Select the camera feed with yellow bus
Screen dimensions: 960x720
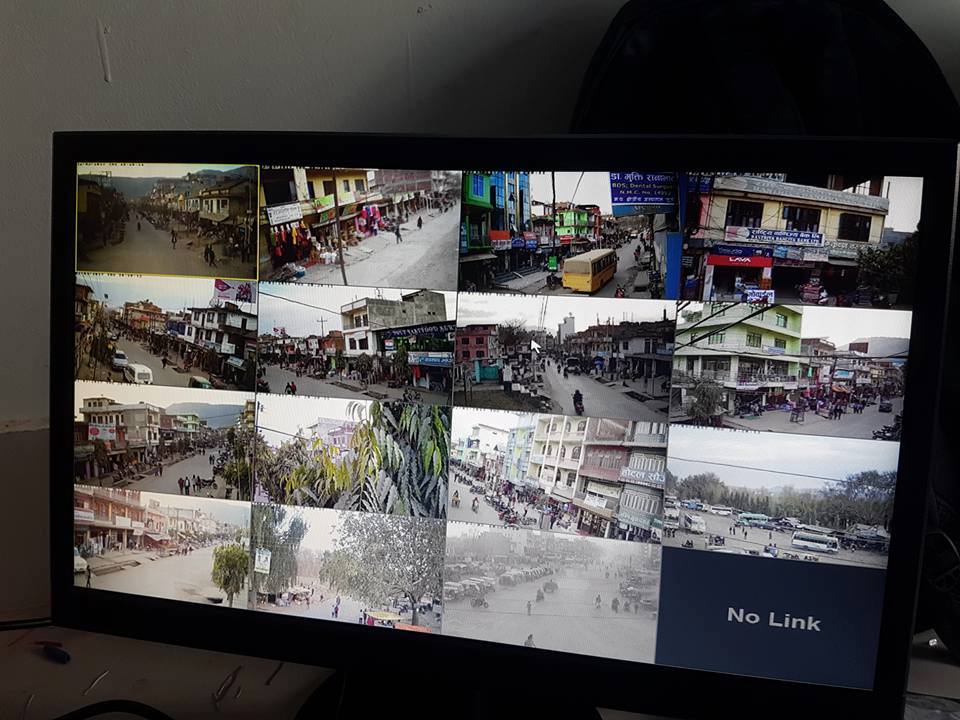tap(568, 234)
